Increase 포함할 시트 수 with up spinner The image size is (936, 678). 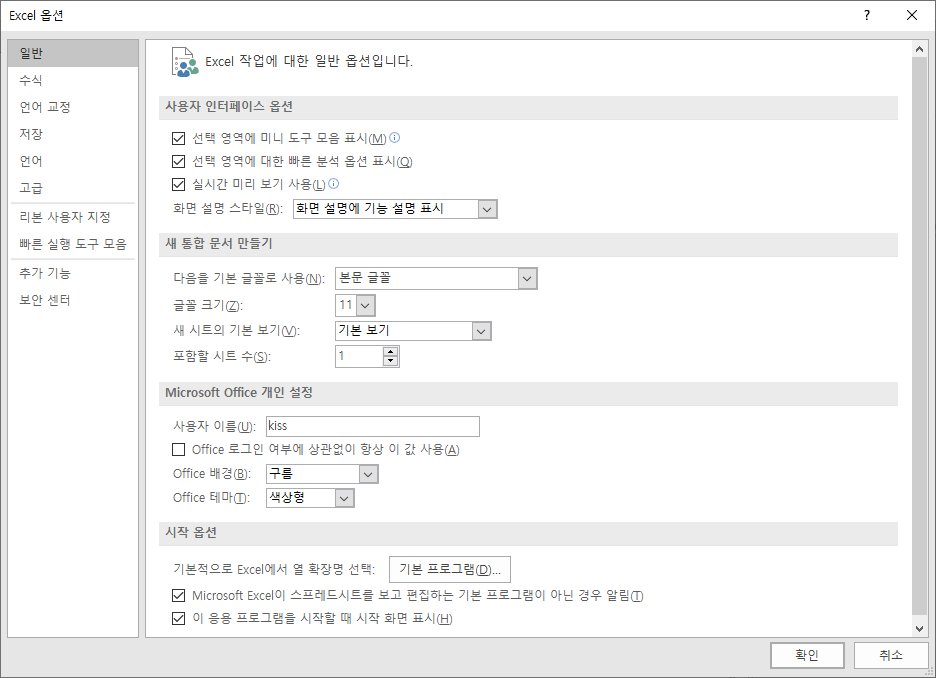pos(390,352)
